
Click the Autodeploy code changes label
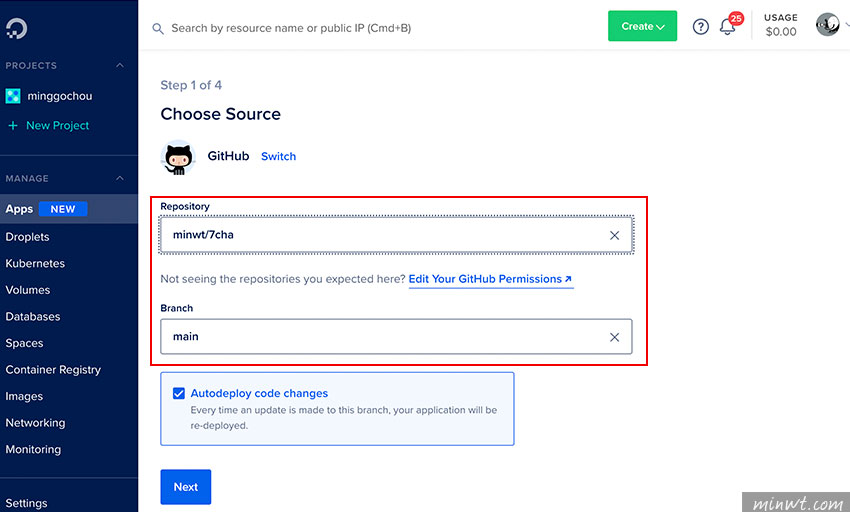pos(259,393)
